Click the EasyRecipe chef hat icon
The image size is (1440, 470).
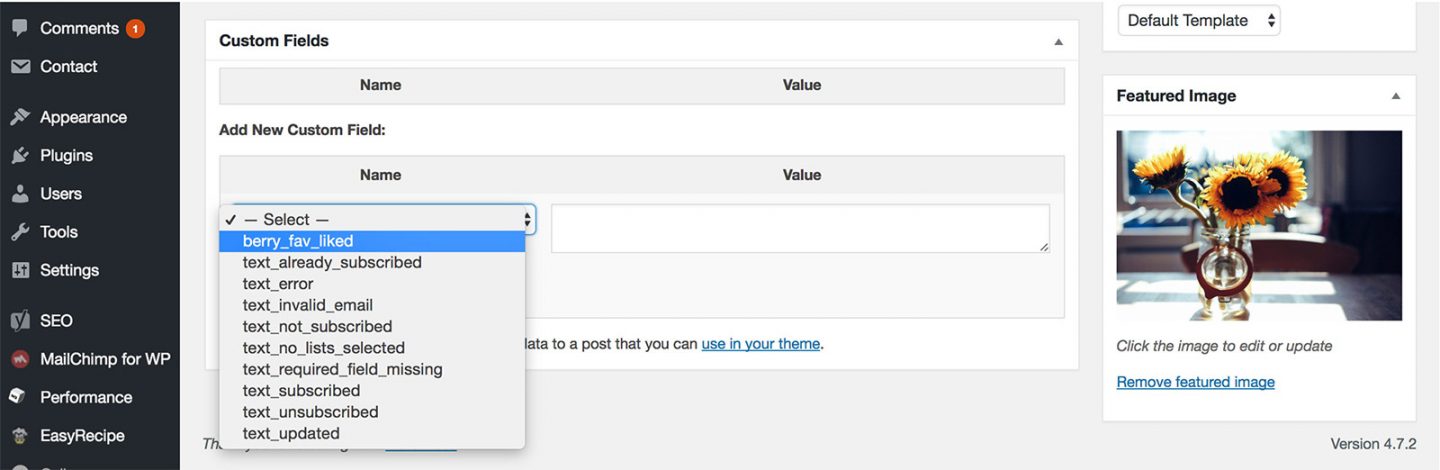(19, 436)
